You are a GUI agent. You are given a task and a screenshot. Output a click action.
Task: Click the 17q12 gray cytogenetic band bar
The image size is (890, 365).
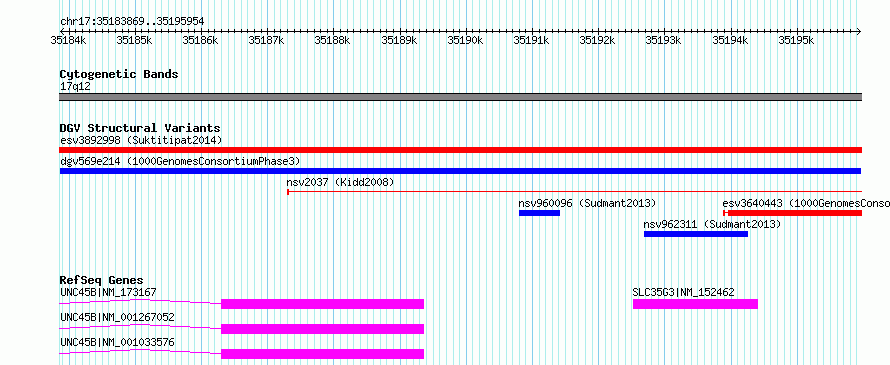point(460,97)
